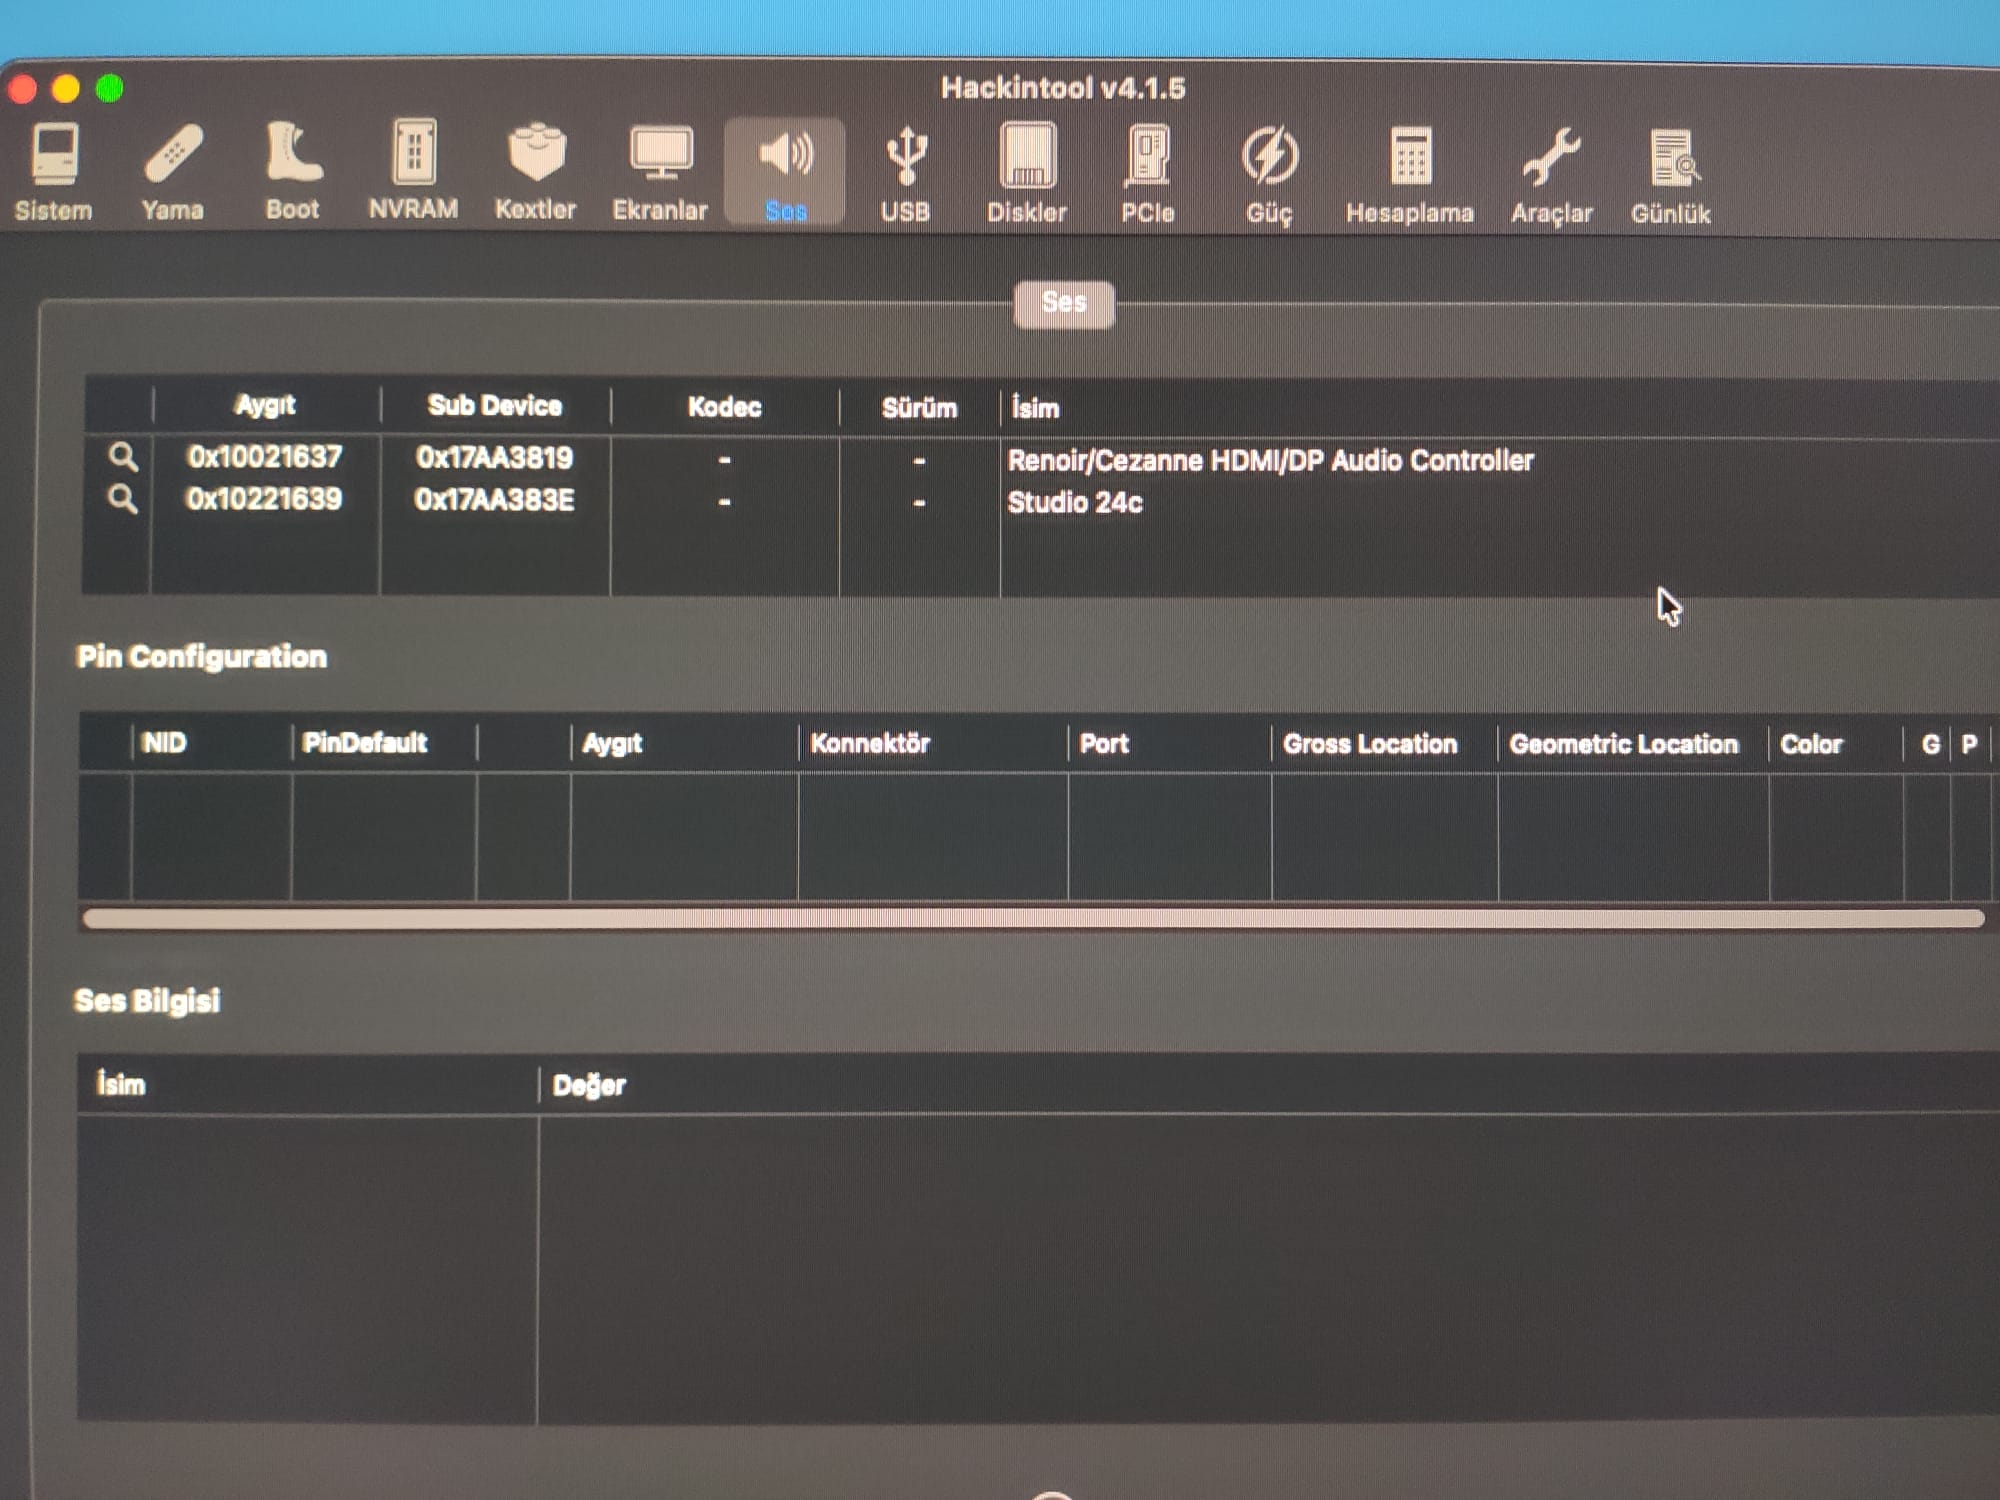Sort by the Sub Device column header
Image resolution: width=2000 pixels, height=1500 pixels.
tap(495, 406)
